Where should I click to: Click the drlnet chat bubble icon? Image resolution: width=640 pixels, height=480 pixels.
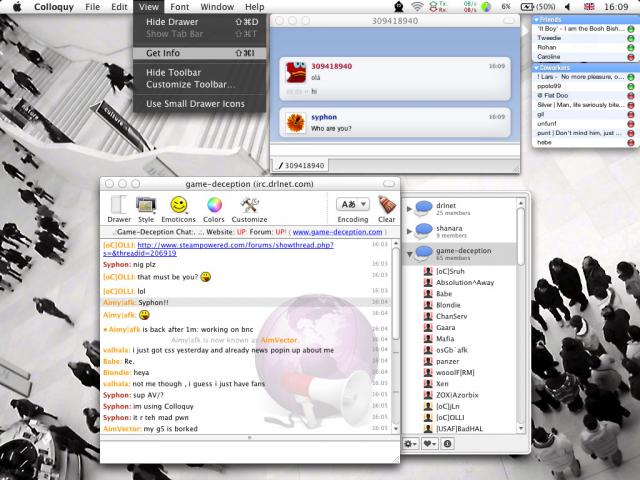click(424, 208)
